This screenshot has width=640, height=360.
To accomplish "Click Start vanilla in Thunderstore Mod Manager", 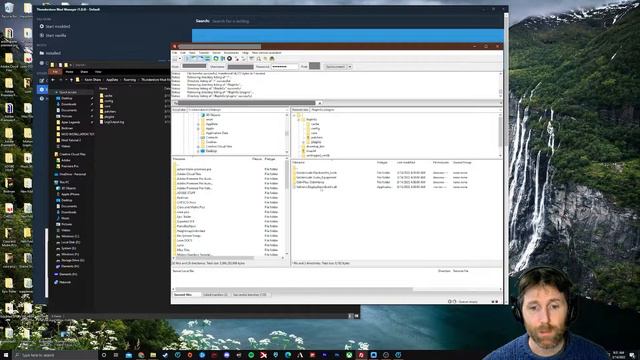I will (x=53, y=36).
